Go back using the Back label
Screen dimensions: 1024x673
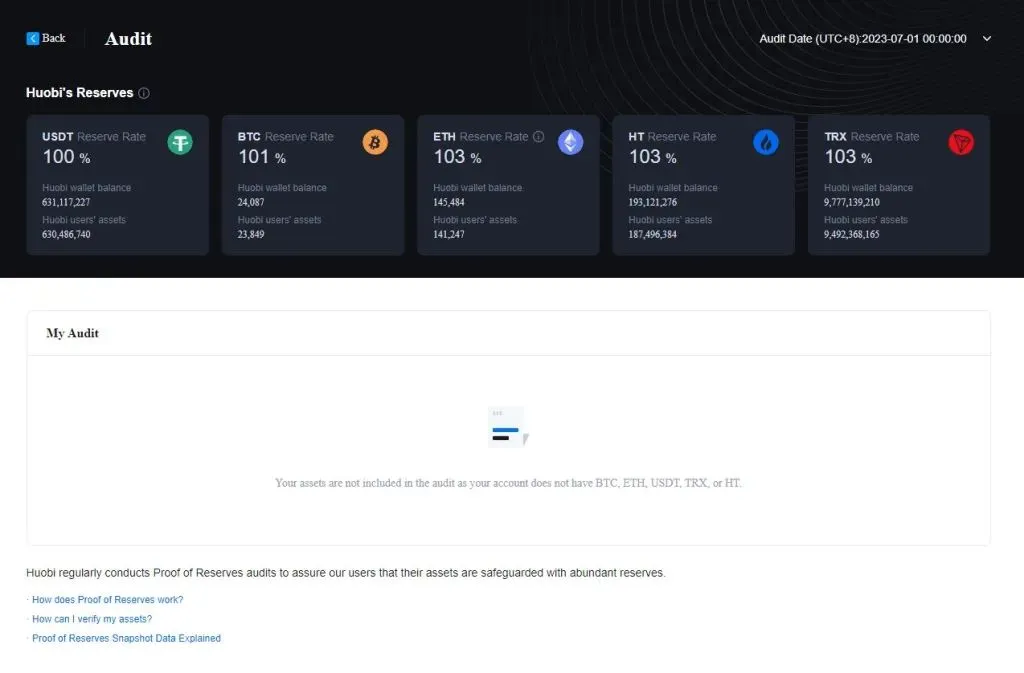tap(54, 39)
